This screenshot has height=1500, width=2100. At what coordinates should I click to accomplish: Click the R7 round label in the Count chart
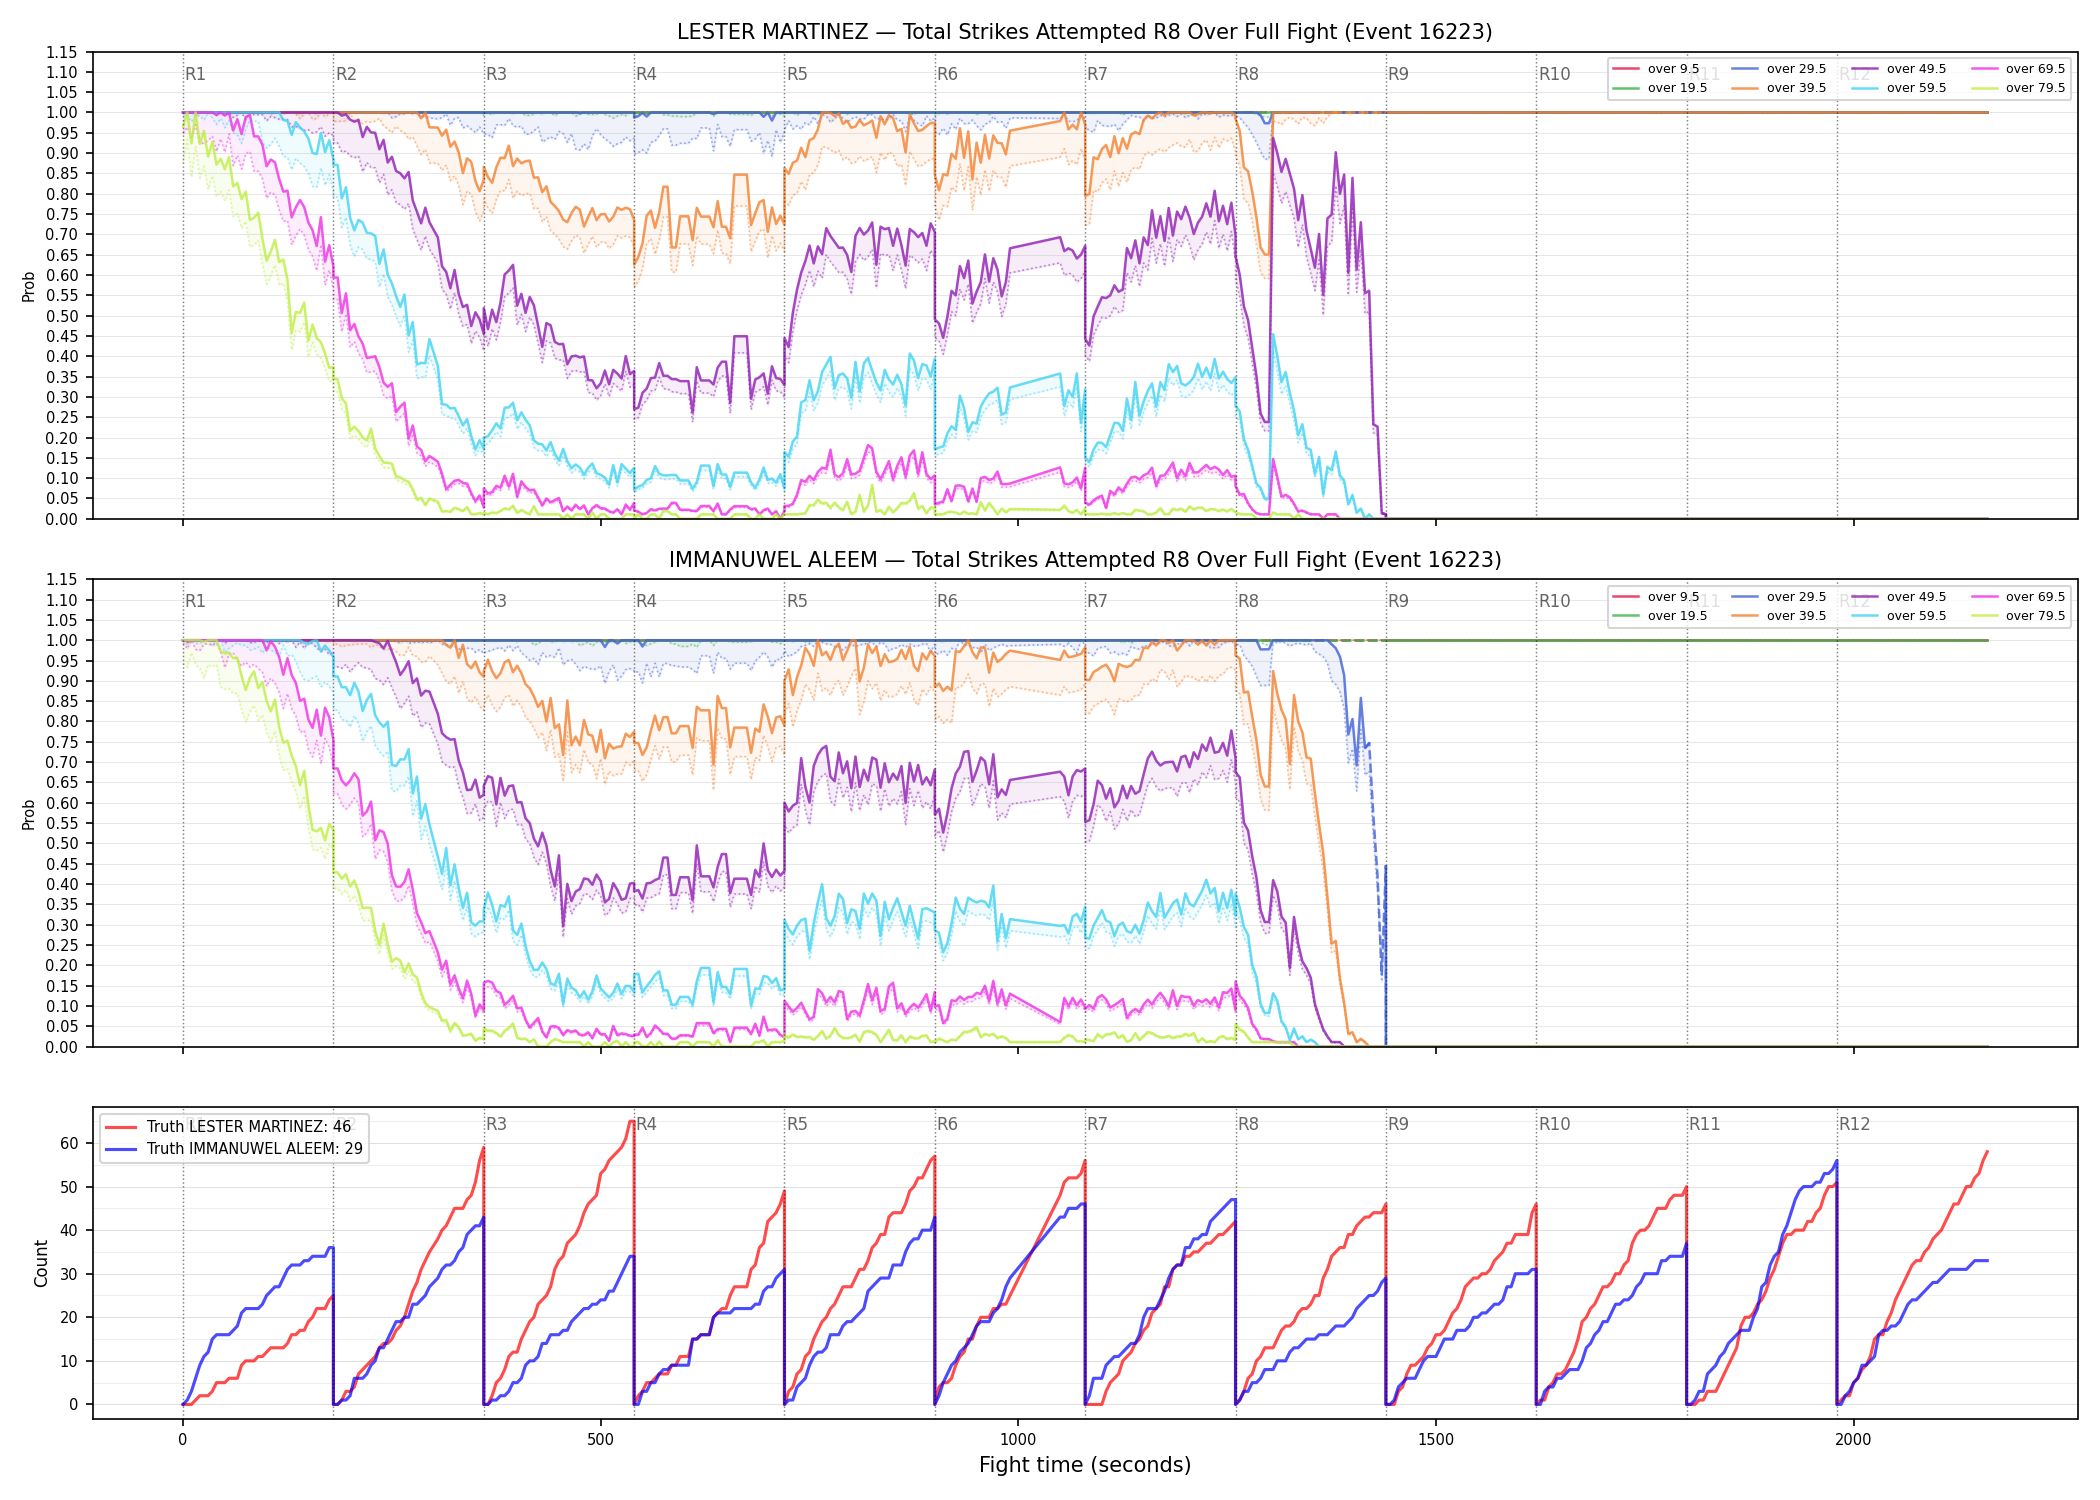[x=1097, y=1124]
